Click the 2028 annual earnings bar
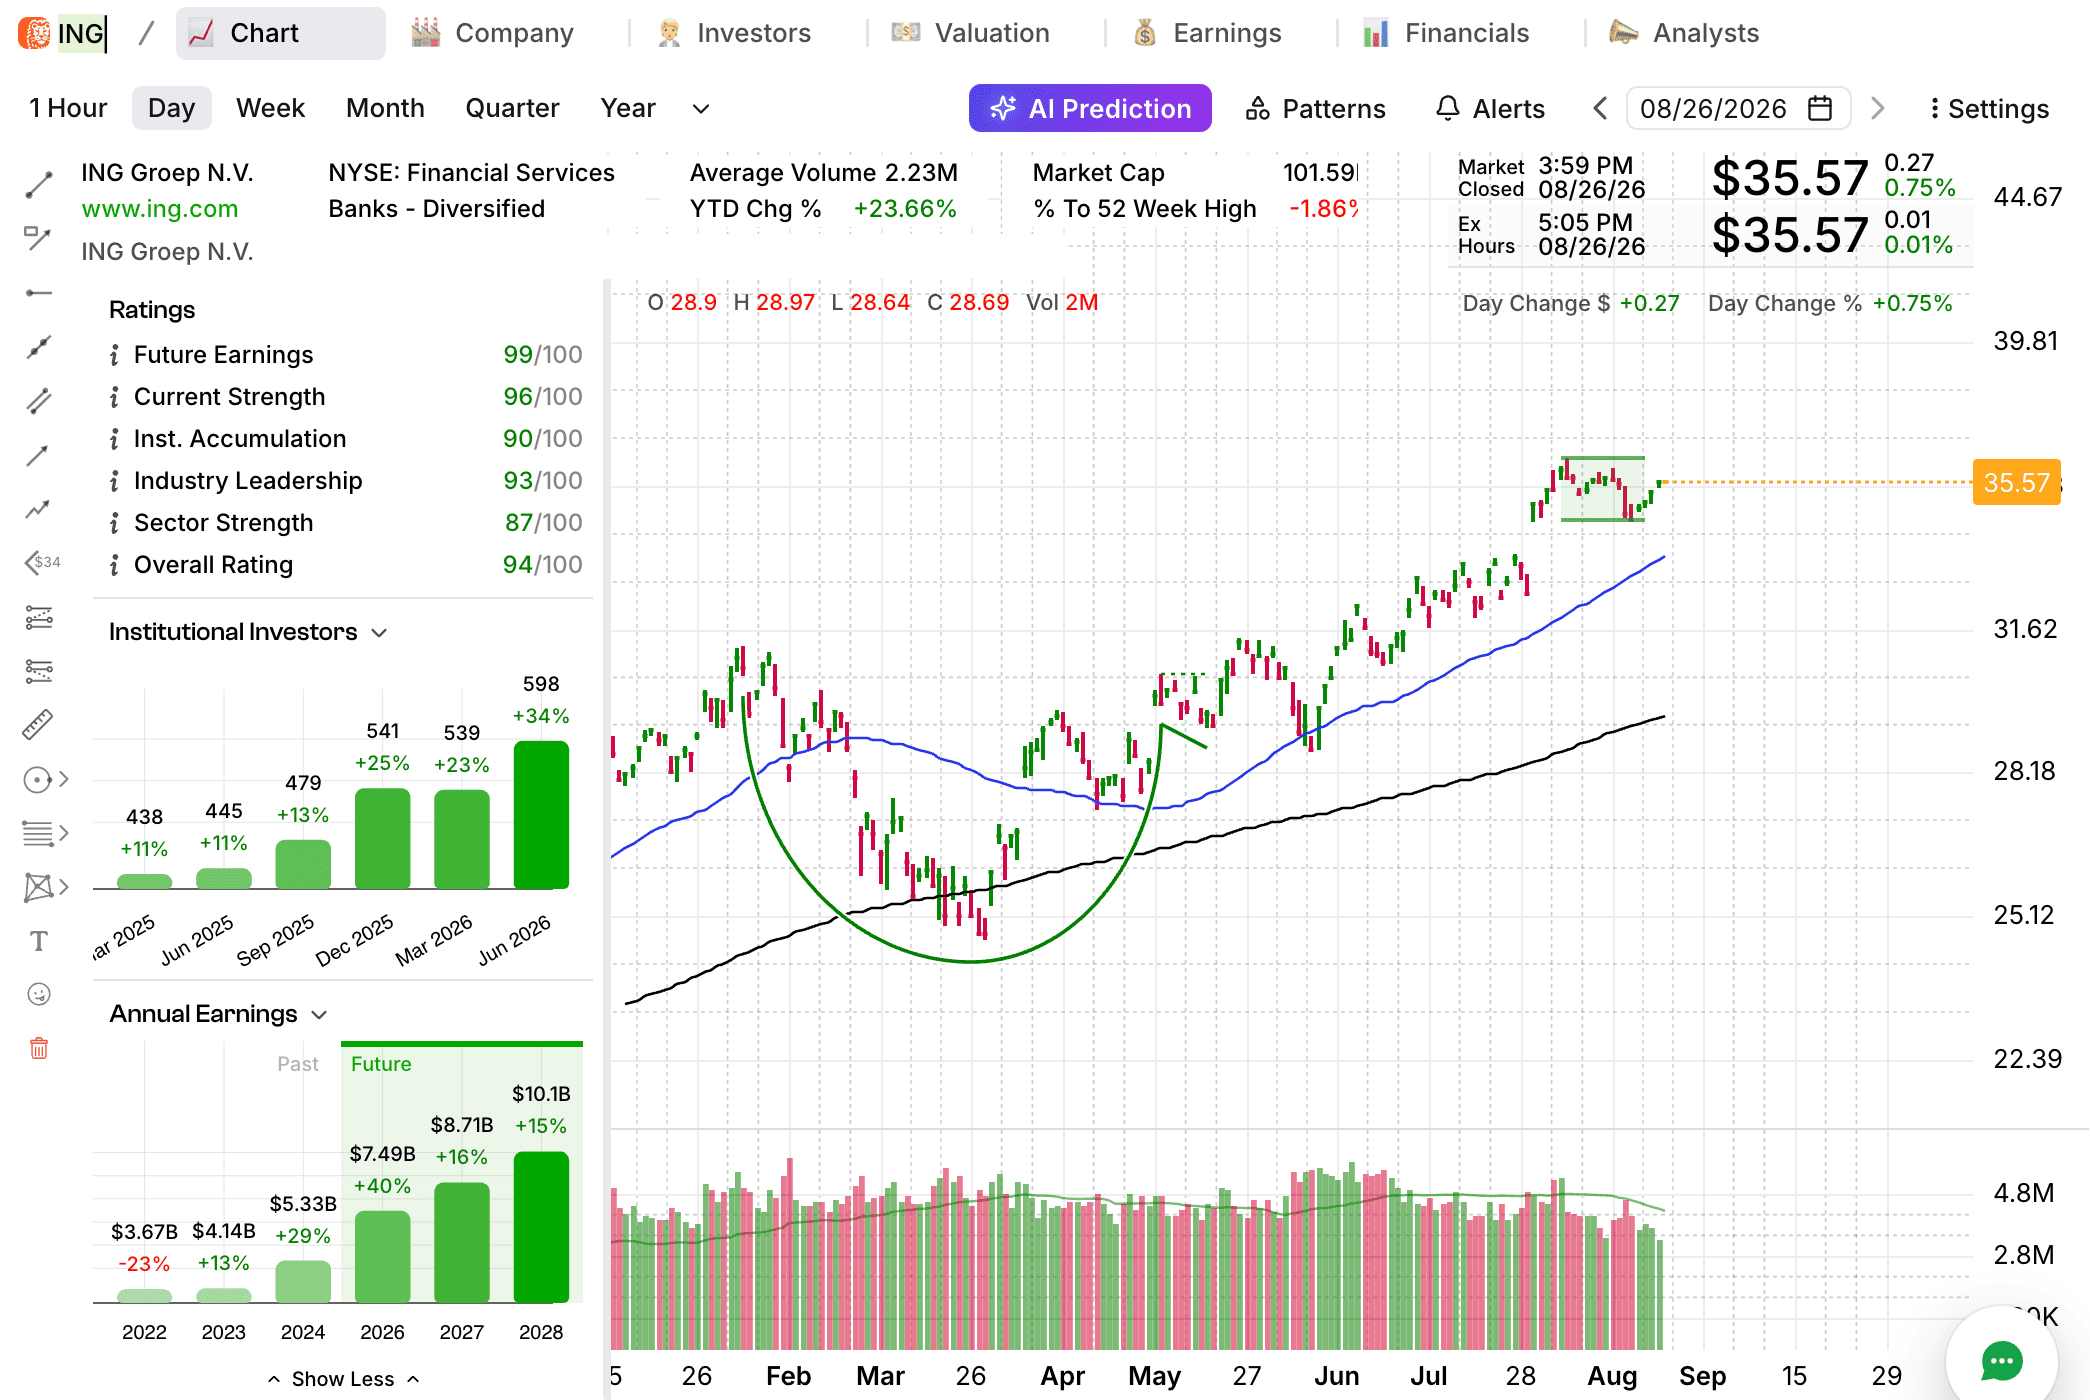2090x1400 pixels. [541, 1228]
